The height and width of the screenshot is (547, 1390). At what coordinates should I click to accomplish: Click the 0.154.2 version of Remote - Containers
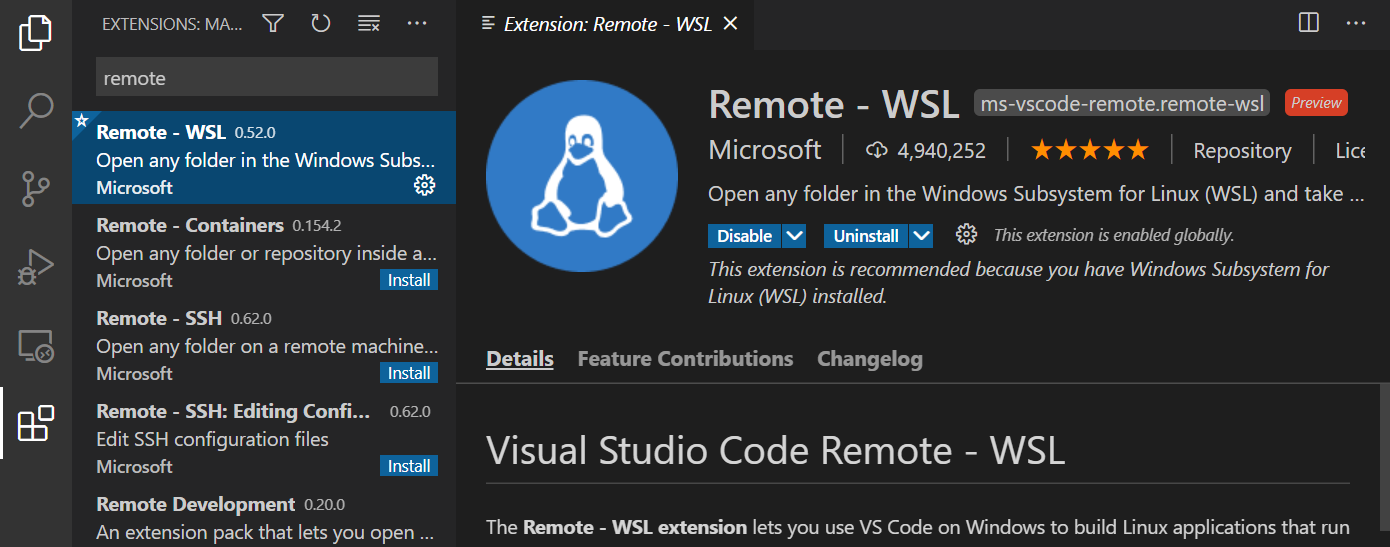319,225
